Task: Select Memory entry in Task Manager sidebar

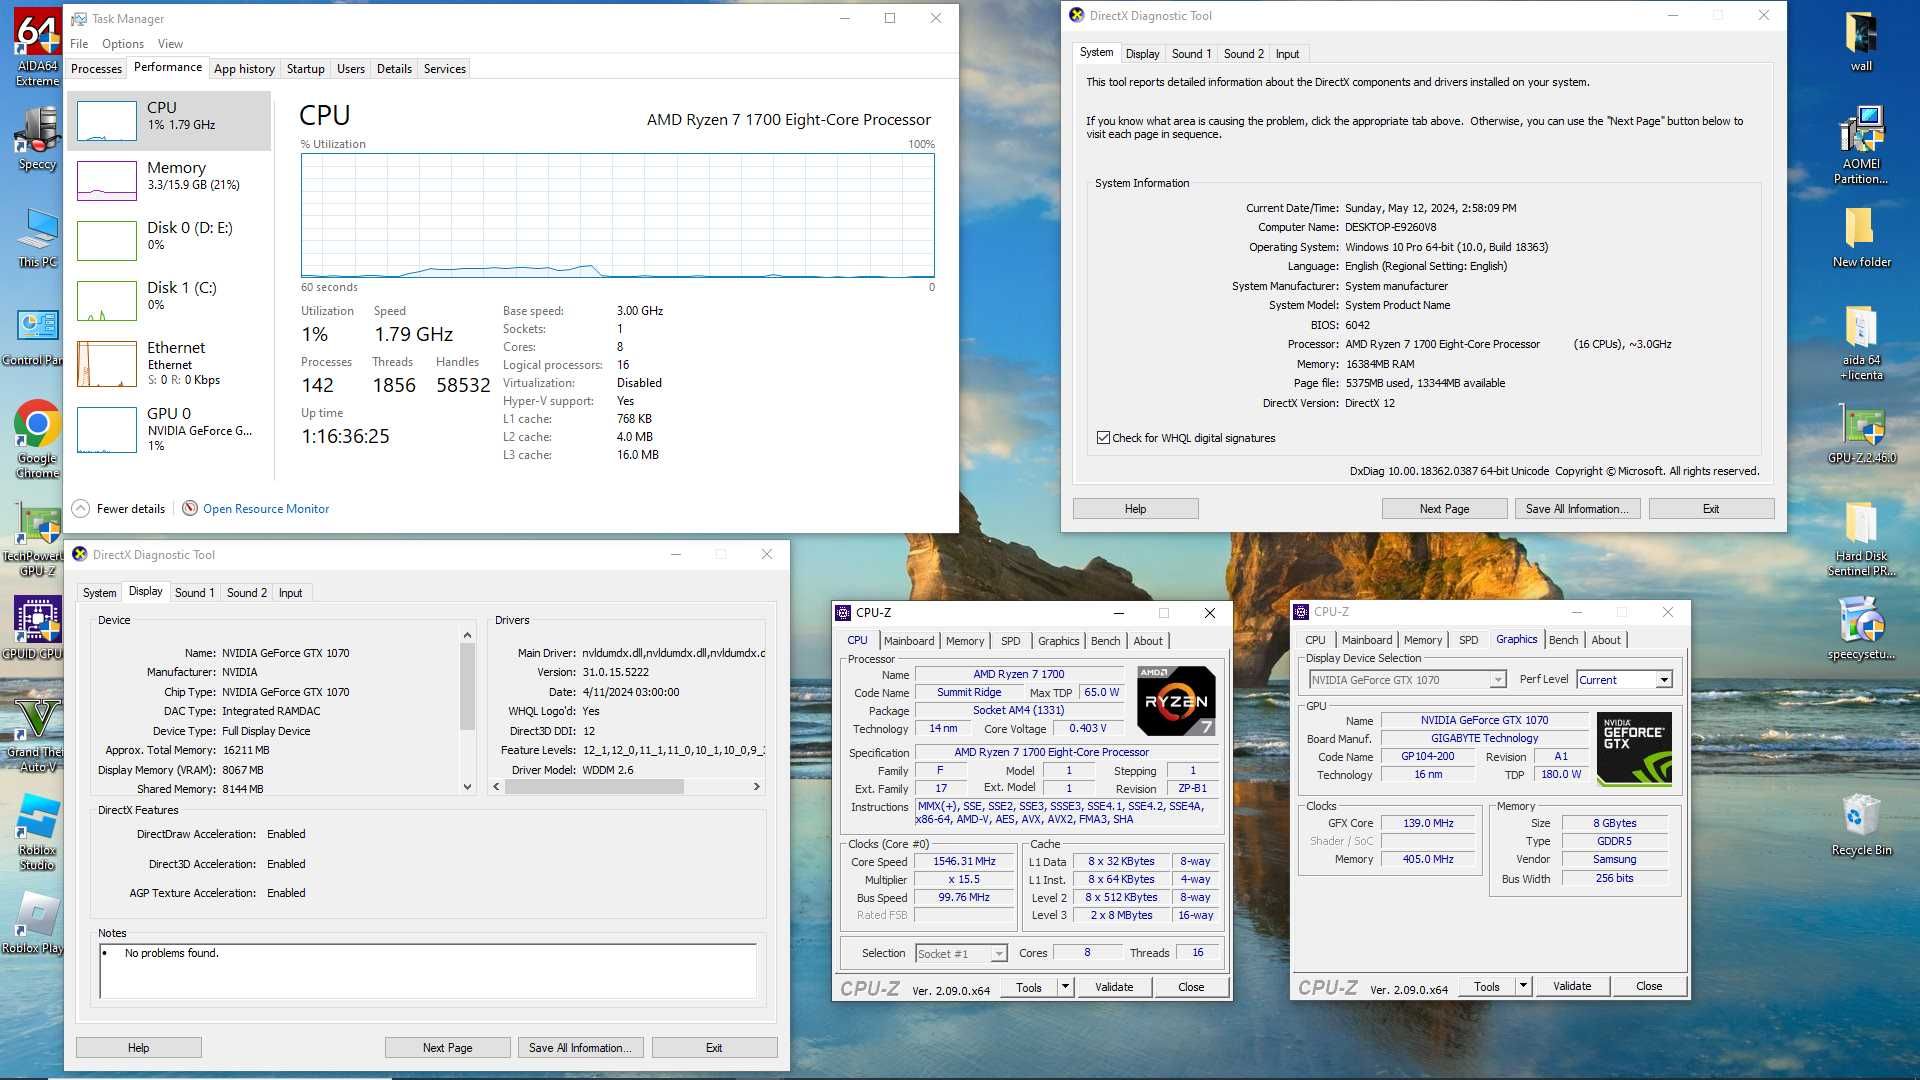Action: [169, 181]
